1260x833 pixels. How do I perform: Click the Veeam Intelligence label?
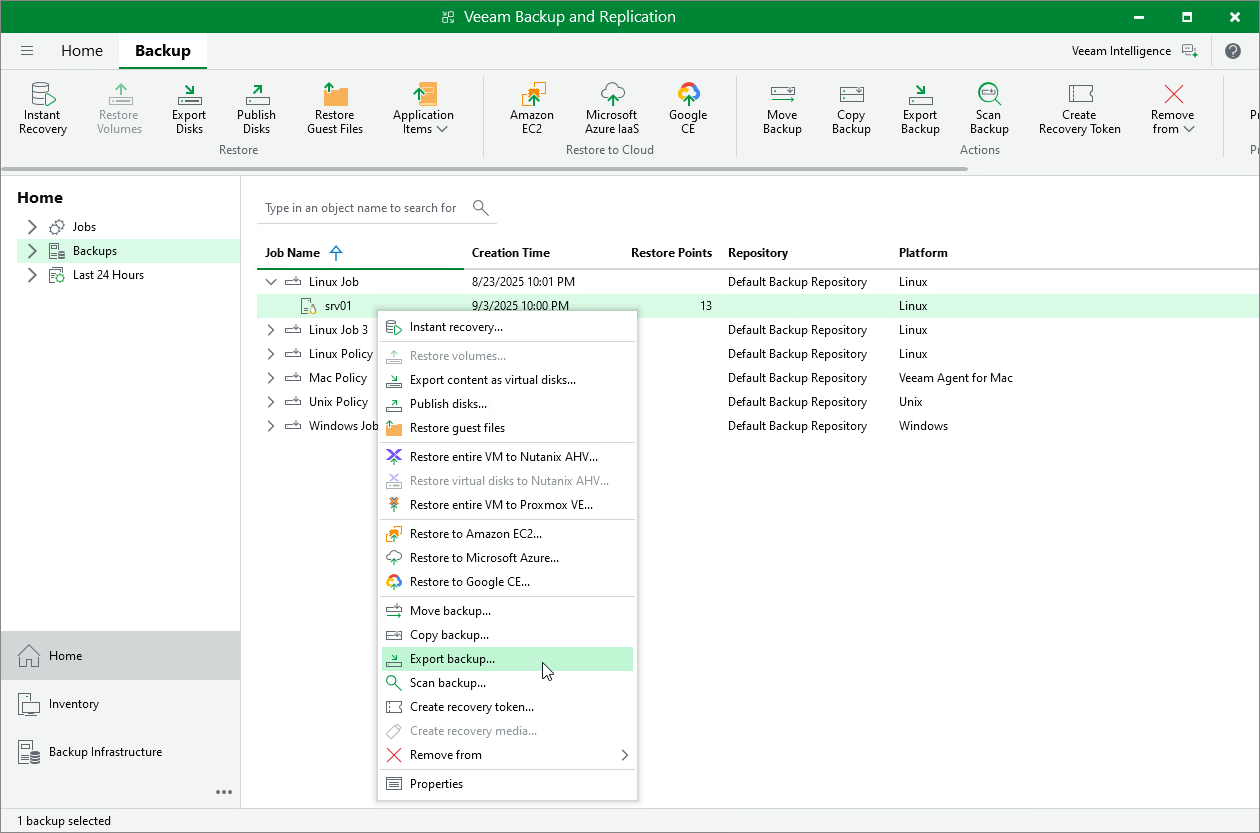pyautogui.click(x=1121, y=51)
